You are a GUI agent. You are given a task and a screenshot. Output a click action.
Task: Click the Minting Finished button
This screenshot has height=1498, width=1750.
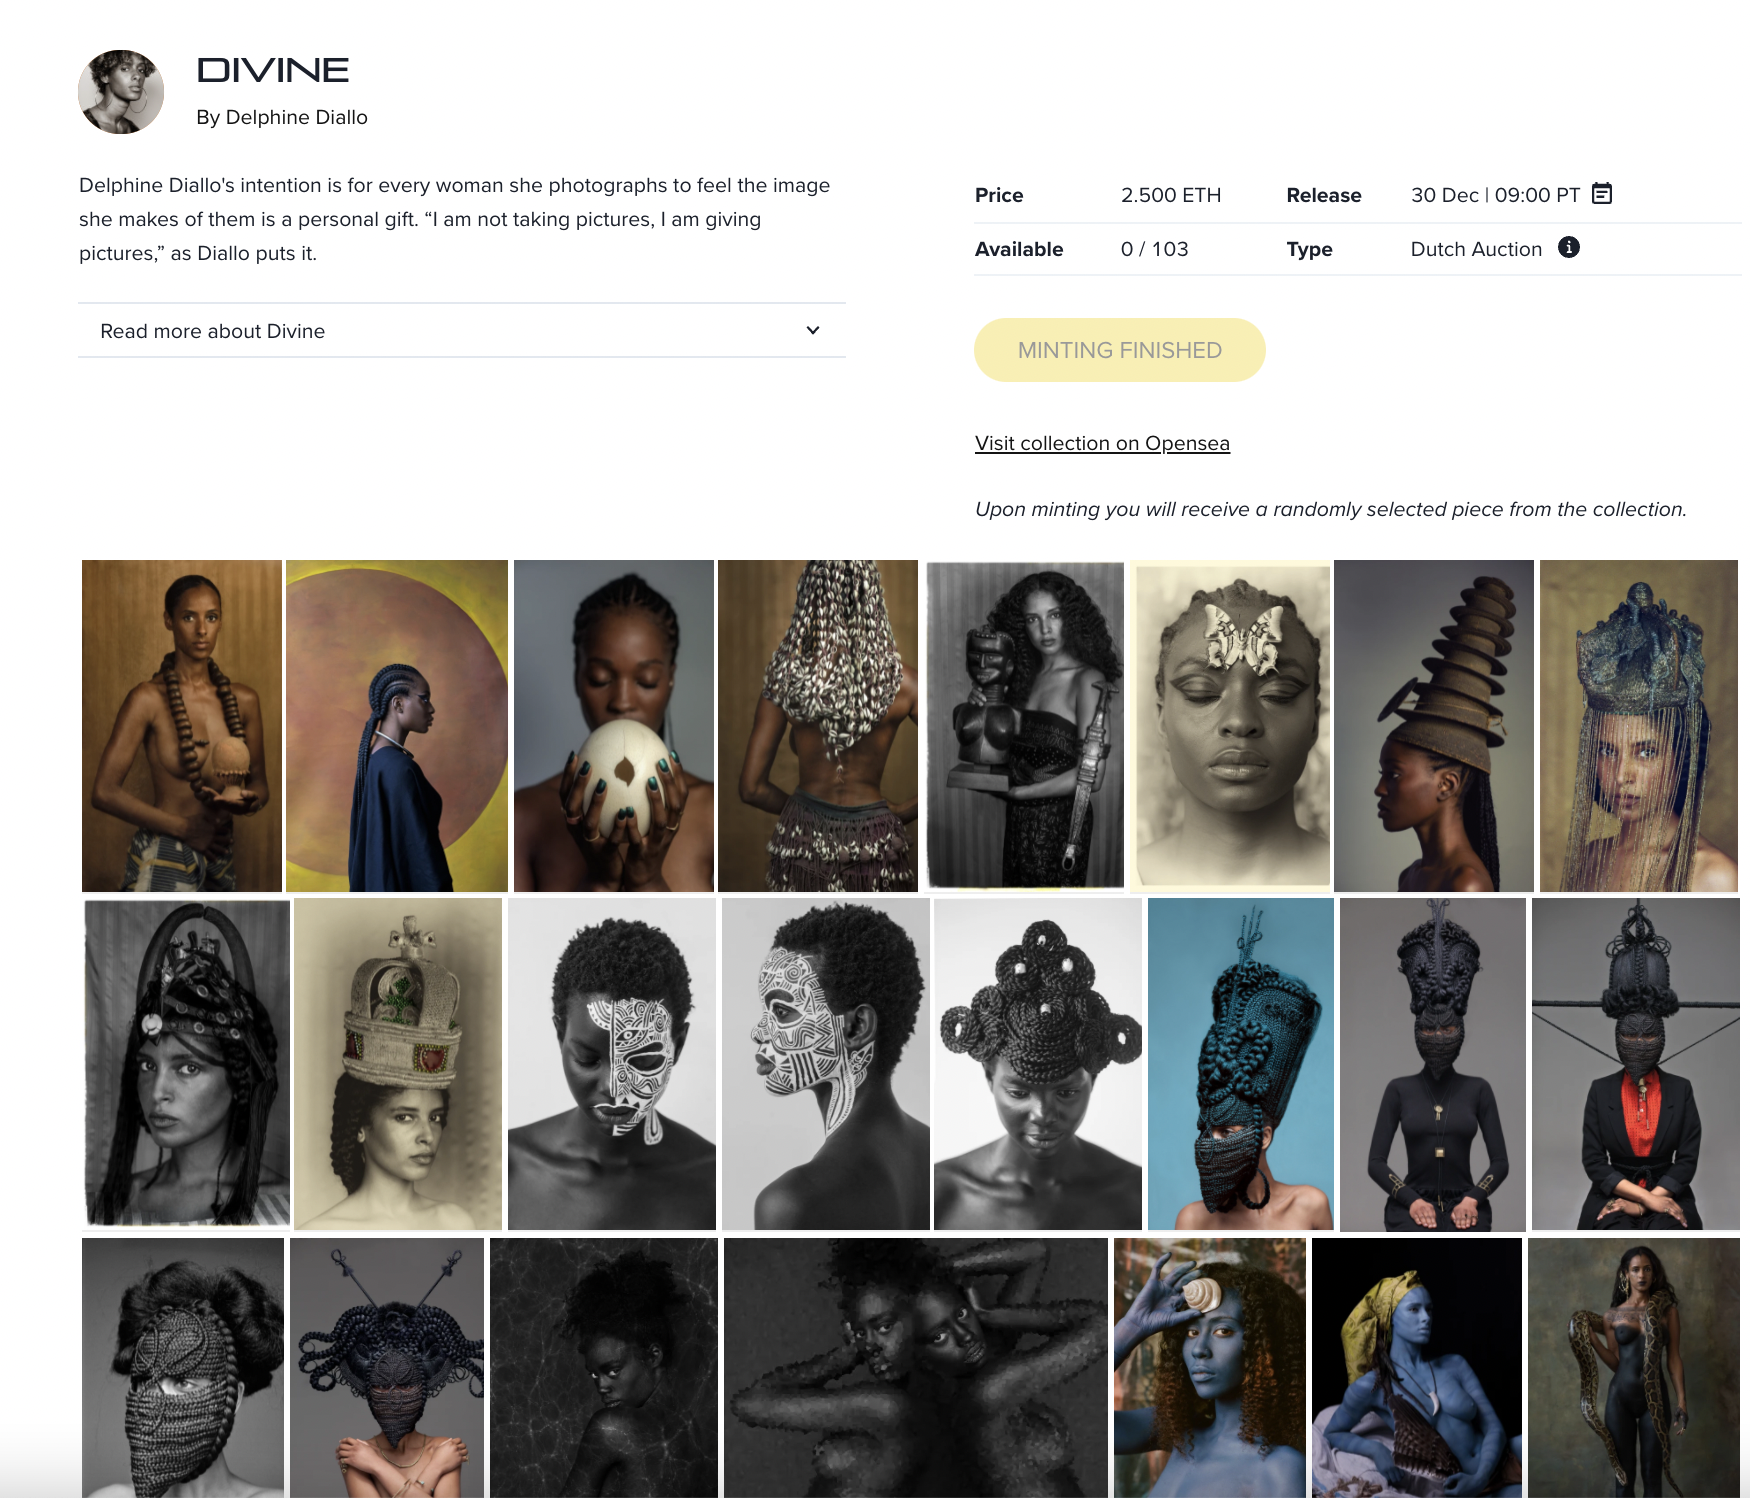1119,350
